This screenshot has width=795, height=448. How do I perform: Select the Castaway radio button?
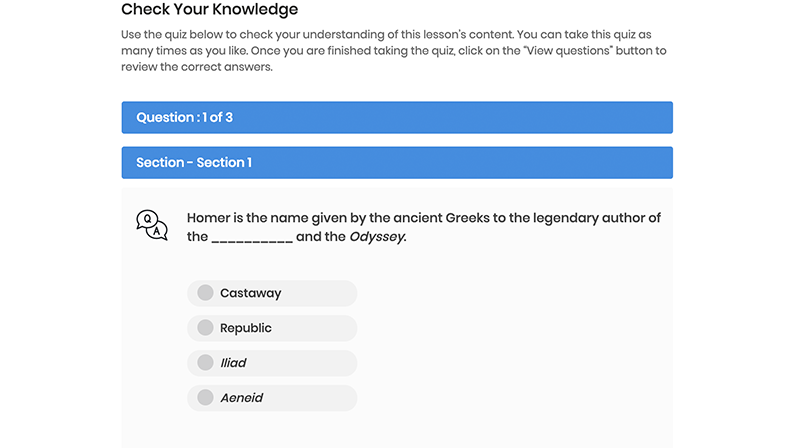(205, 292)
